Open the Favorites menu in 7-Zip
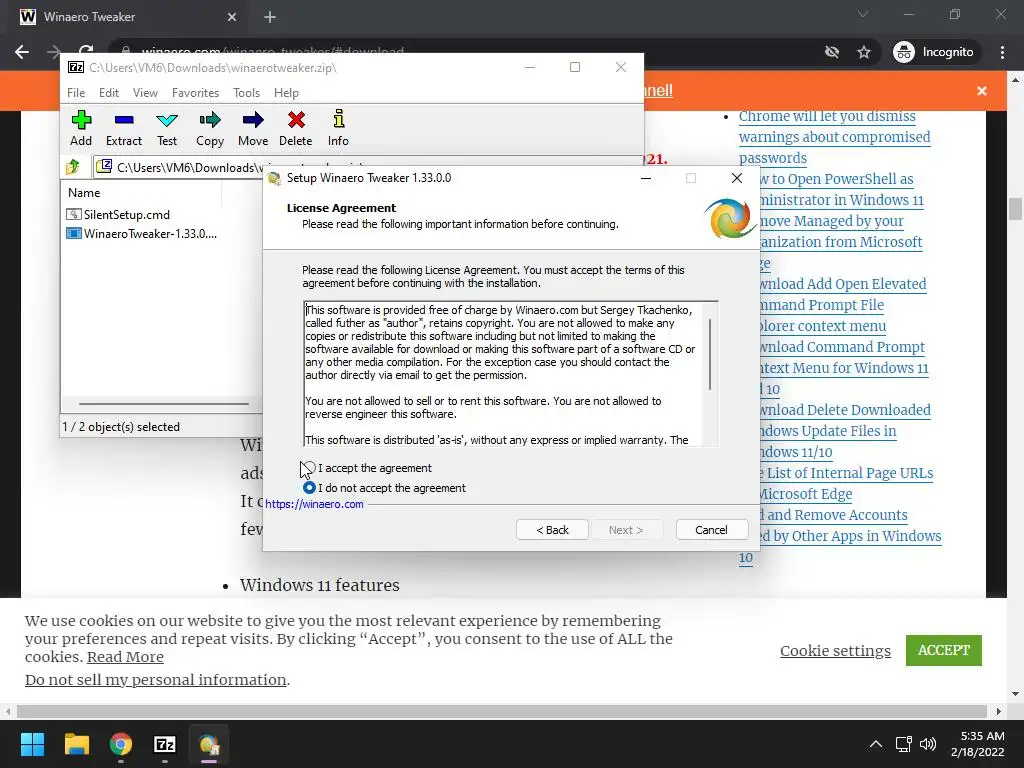The width and height of the screenshot is (1024, 768). point(195,93)
